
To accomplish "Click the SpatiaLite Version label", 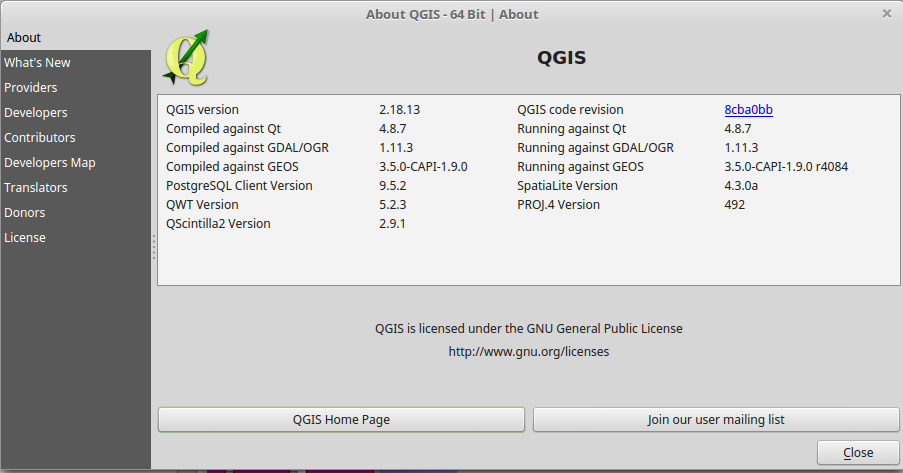I will (x=567, y=186).
